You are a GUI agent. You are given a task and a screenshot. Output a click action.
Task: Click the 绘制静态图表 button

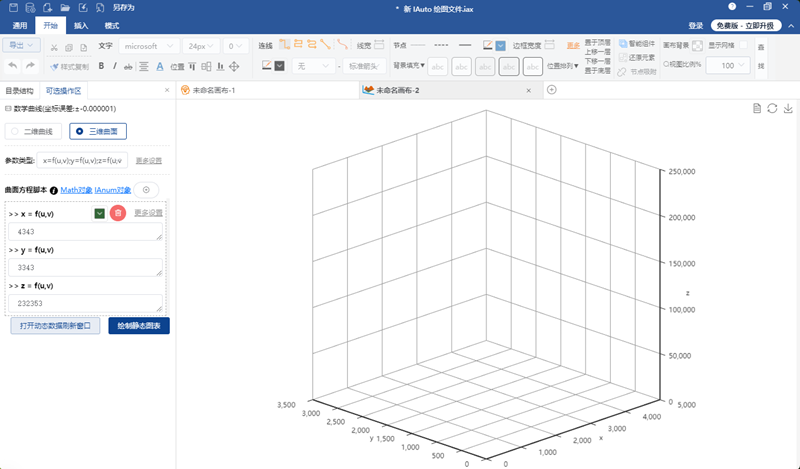point(139,326)
